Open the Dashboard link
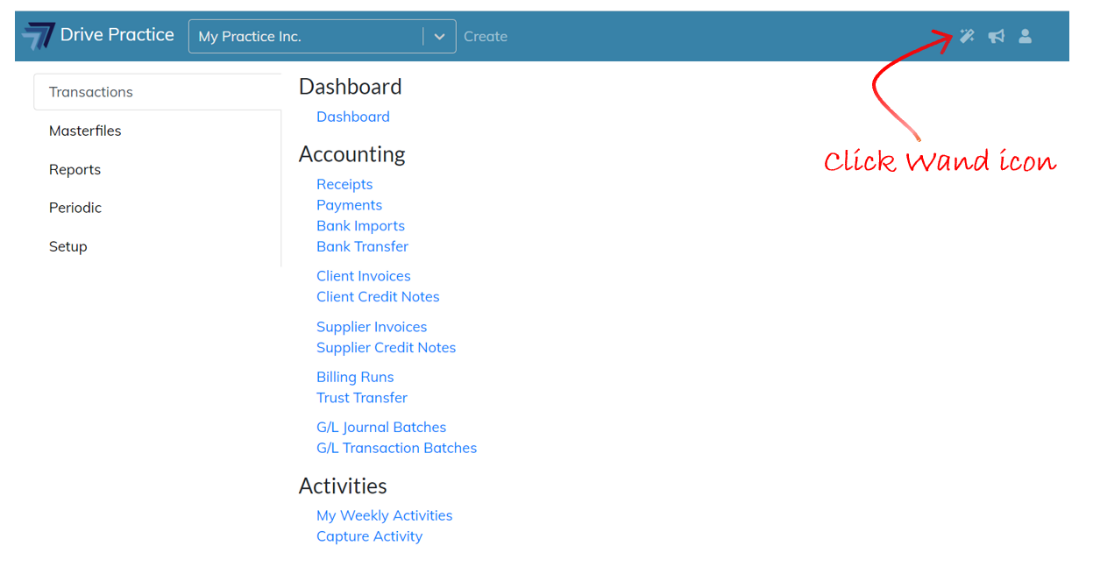This screenshot has width=1100, height=581. point(353,117)
